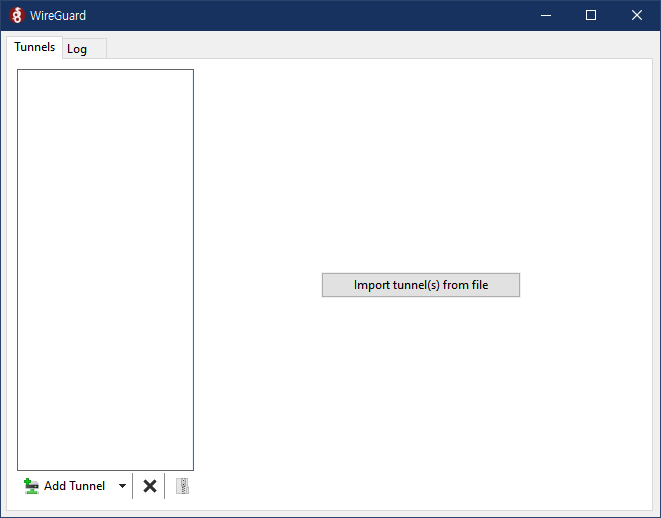The height and width of the screenshot is (518, 661).
Task: Minimize the WireGuard window
Action: 546,16
